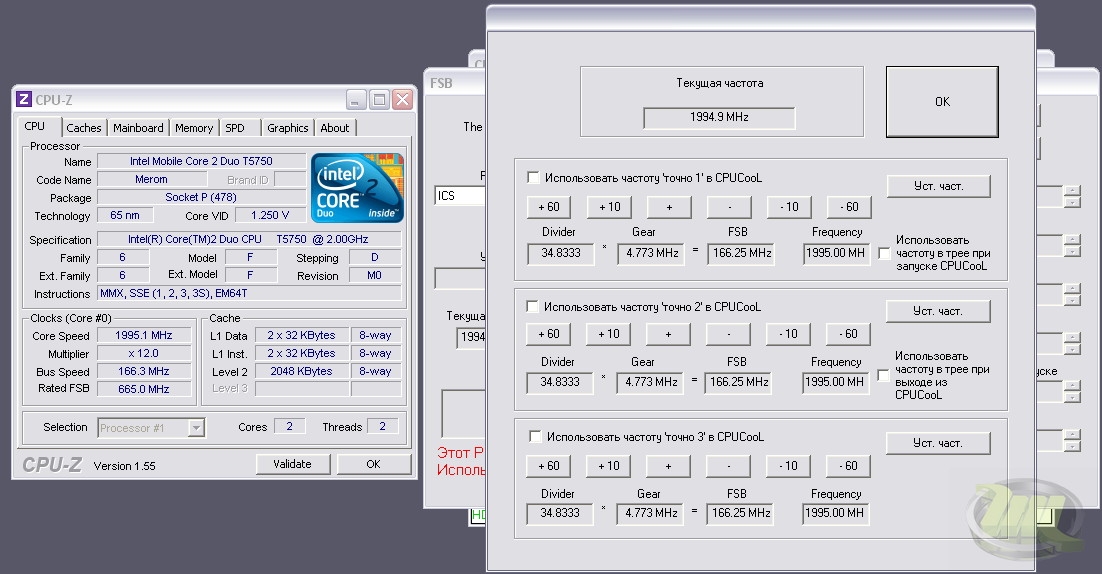This screenshot has height=574, width=1102.
Task: Toggle tray frequency on CPUCooL exit checkbox
Action: [884, 376]
